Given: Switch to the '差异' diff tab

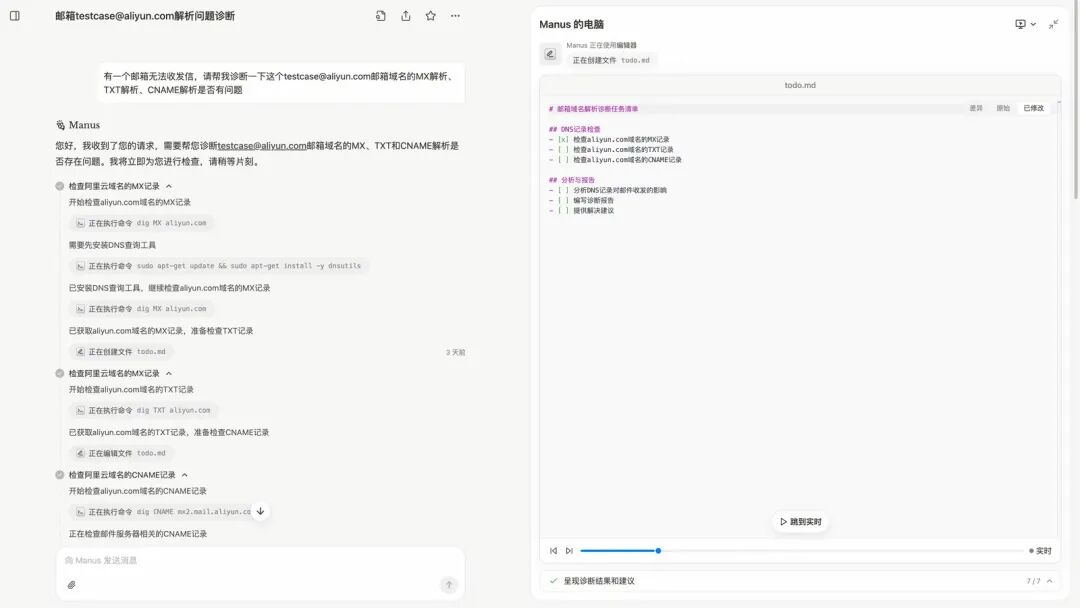Looking at the screenshot, I should click(x=976, y=108).
